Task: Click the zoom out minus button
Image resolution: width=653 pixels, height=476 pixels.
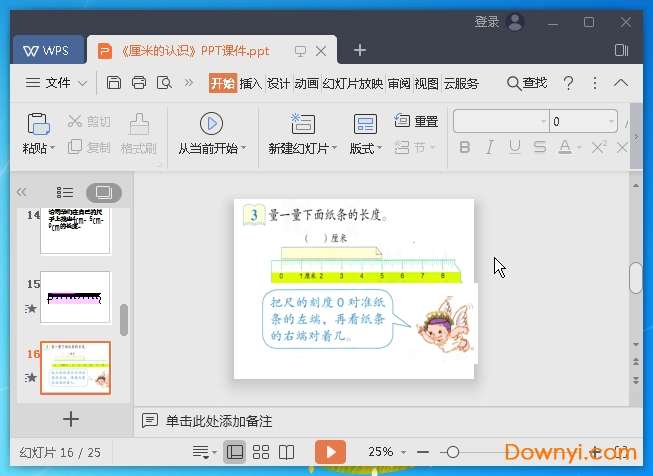Action: click(423, 452)
